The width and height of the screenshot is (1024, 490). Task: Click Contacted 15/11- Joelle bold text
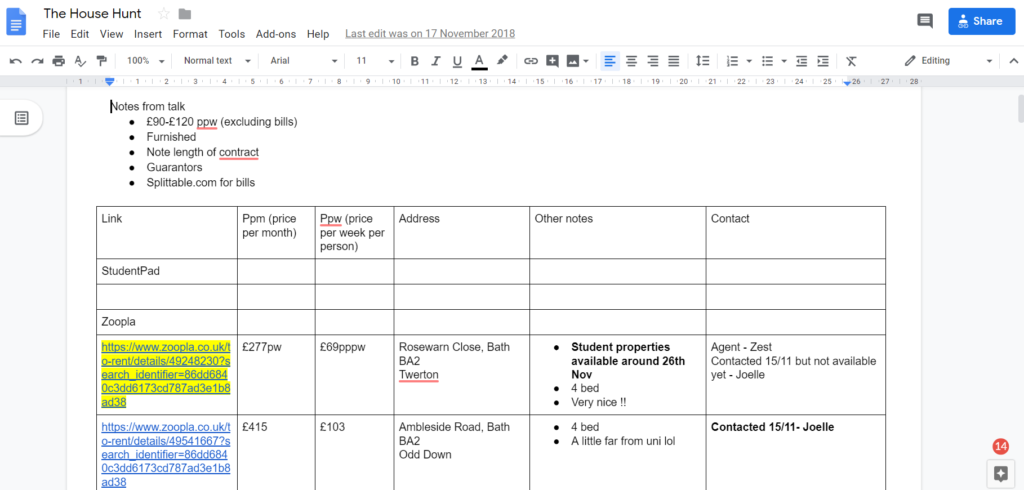[773, 427]
